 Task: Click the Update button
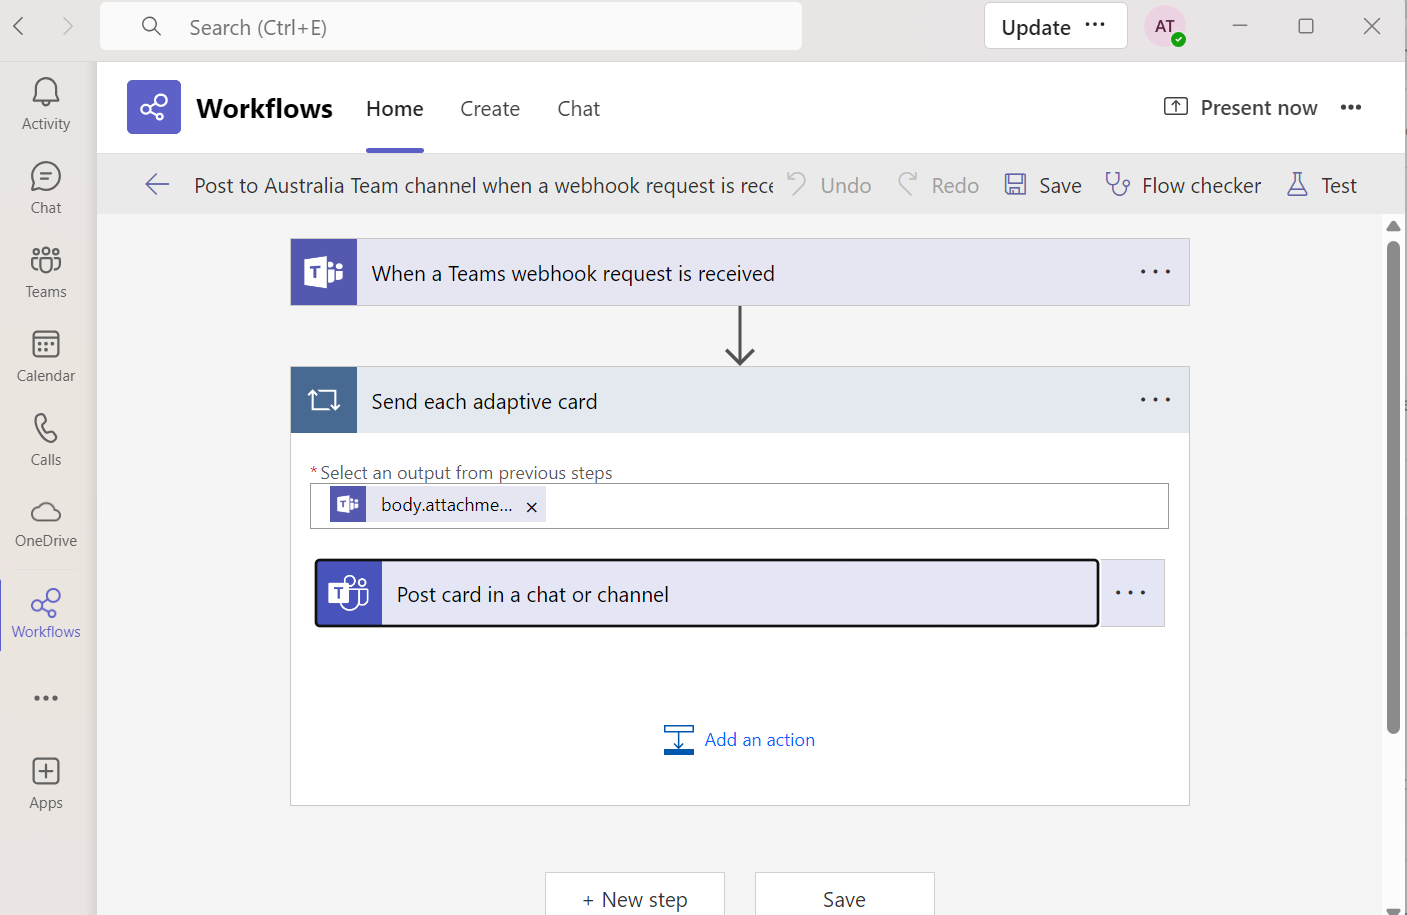point(1036,27)
